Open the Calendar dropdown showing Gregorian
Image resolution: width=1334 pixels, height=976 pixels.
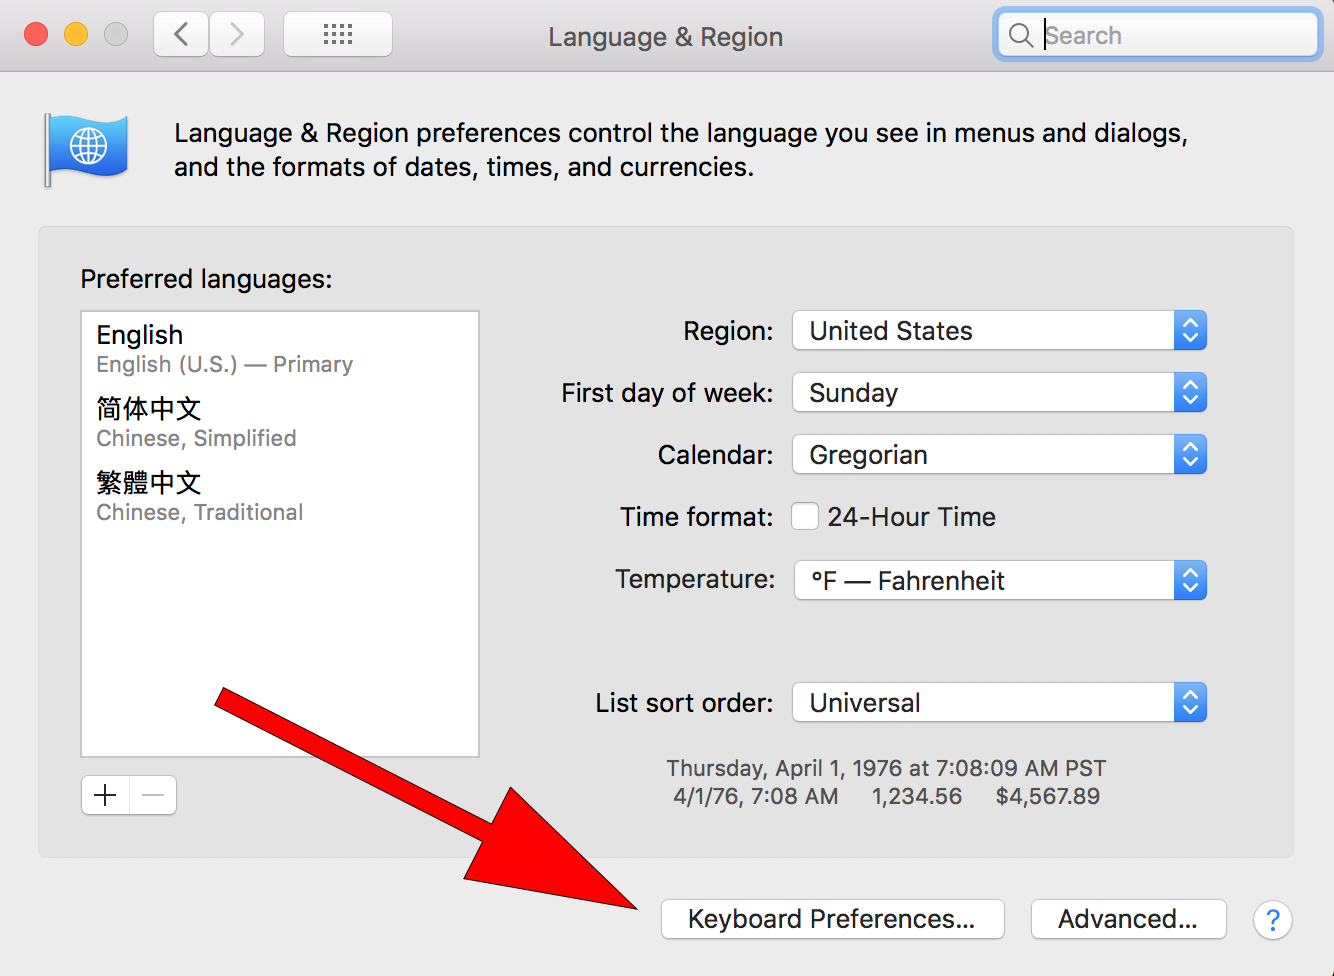tap(999, 455)
